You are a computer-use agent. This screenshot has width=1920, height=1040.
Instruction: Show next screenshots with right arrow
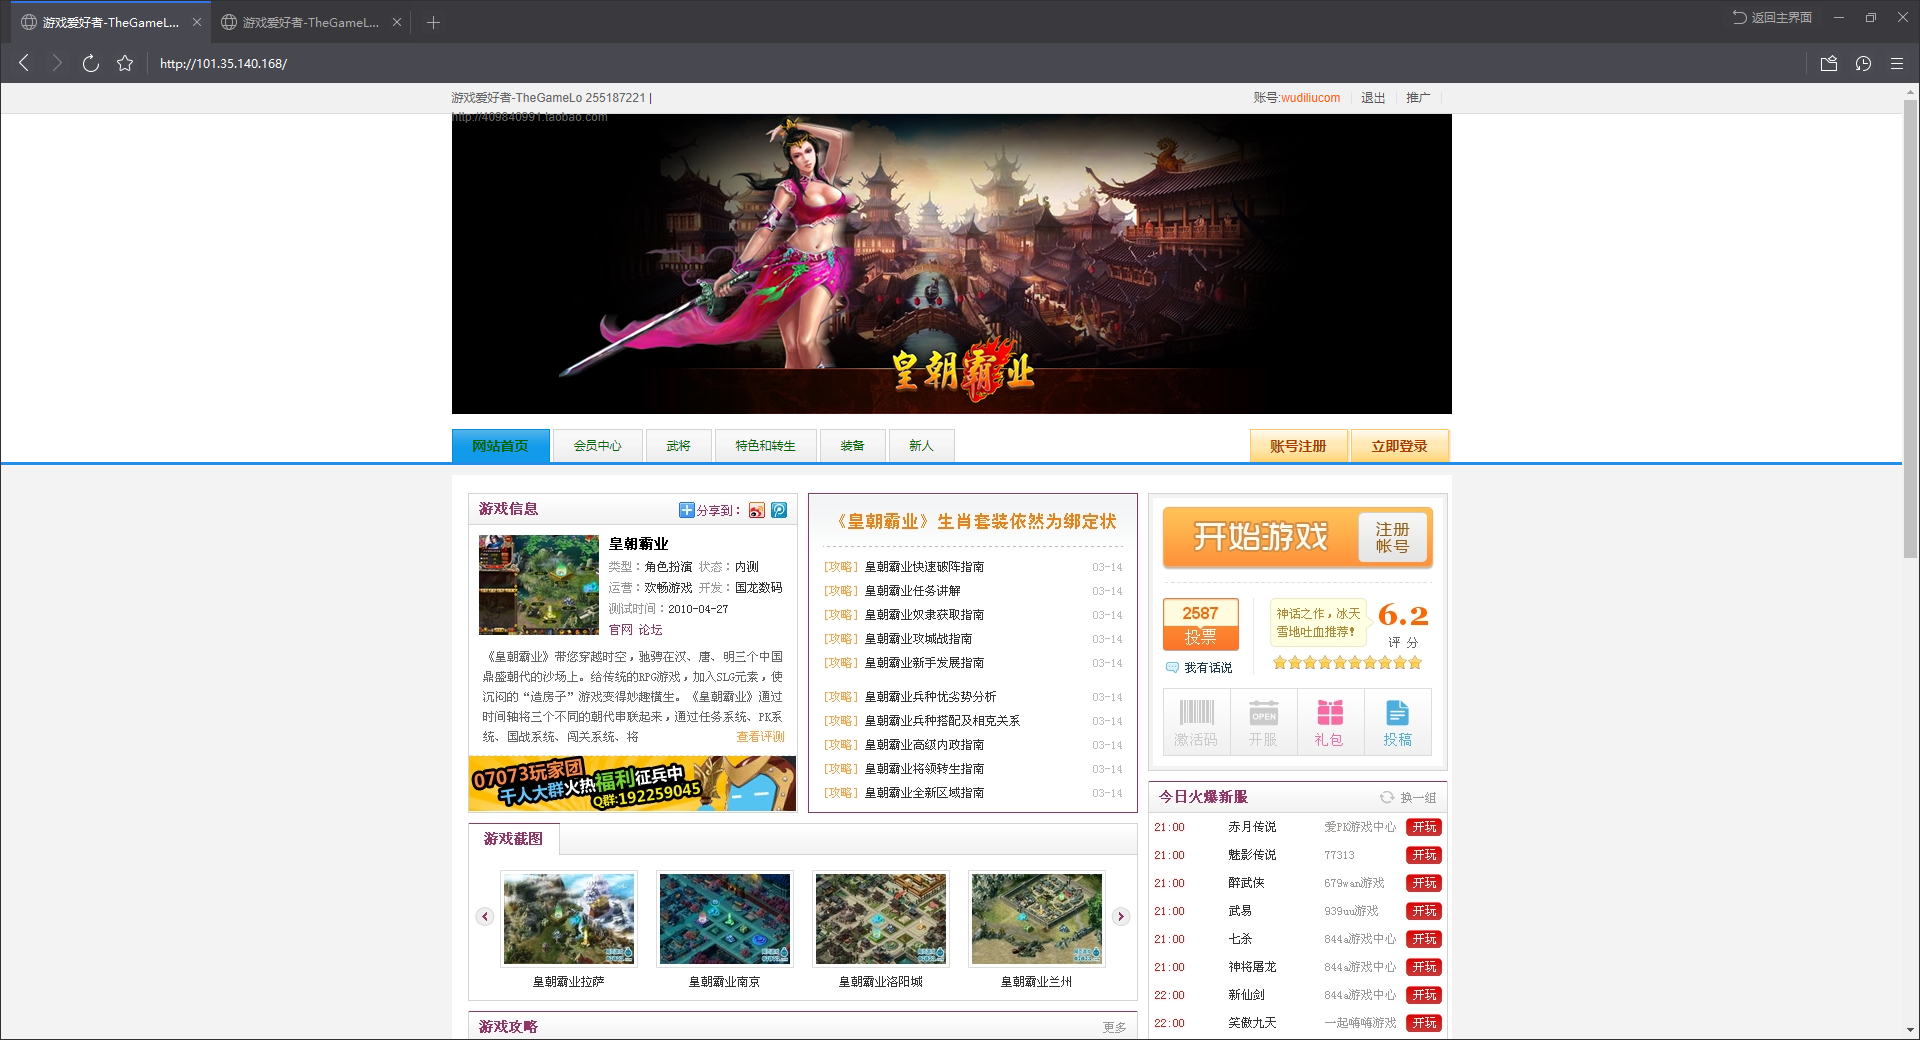pyautogui.click(x=1121, y=916)
